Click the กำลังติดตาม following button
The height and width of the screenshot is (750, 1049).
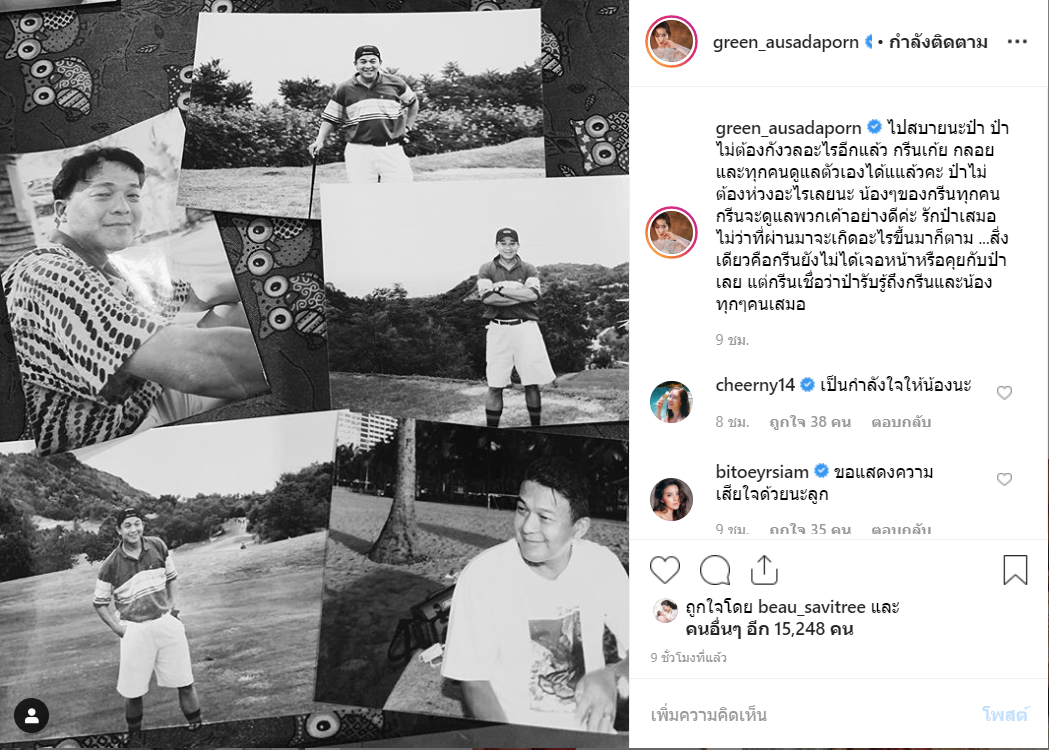point(938,41)
